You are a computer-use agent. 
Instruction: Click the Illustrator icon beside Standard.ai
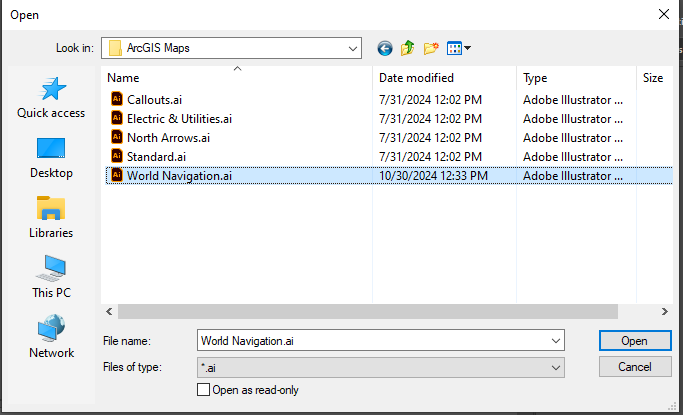pos(117,156)
